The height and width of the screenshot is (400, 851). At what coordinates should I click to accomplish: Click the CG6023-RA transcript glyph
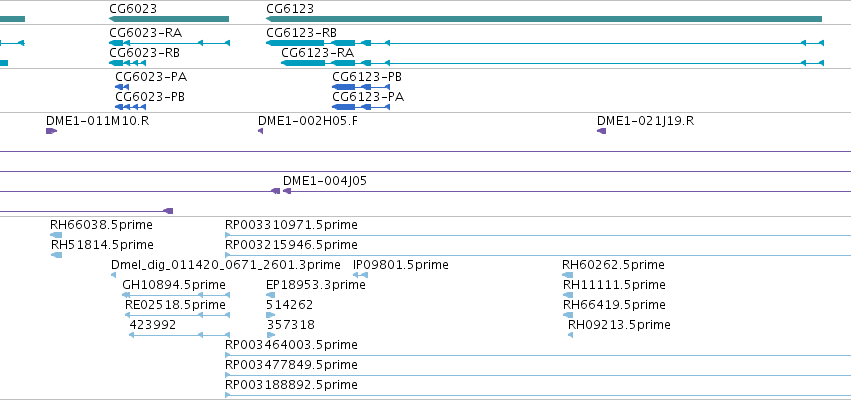coord(169,43)
